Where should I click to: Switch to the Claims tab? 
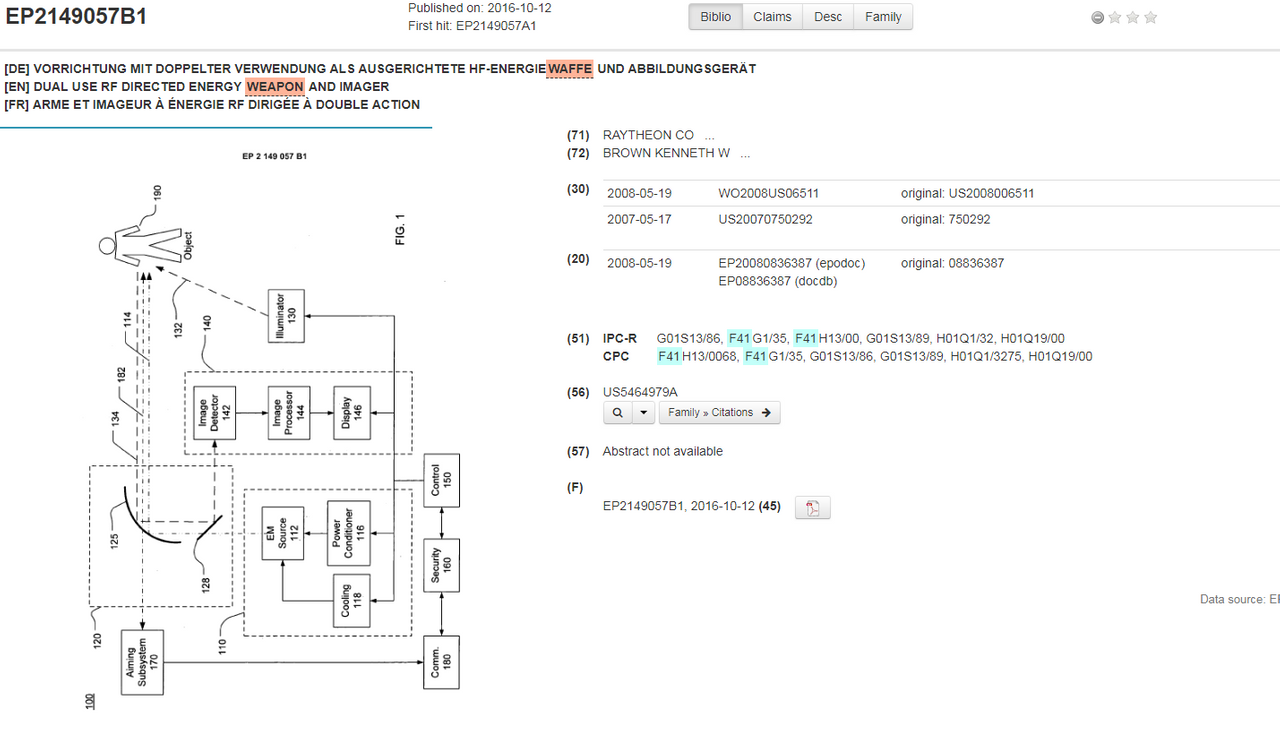click(x=772, y=17)
